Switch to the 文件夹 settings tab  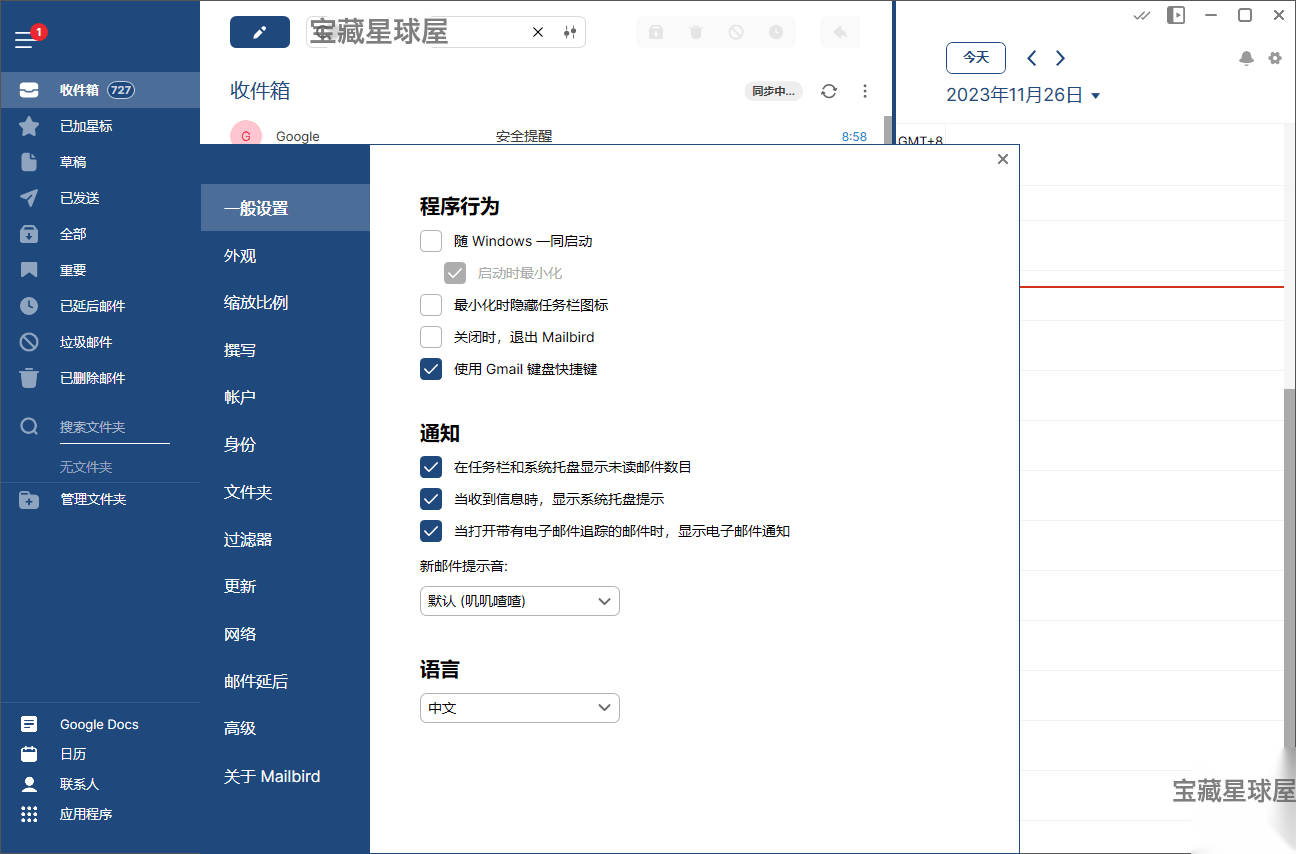[x=285, y=492]
